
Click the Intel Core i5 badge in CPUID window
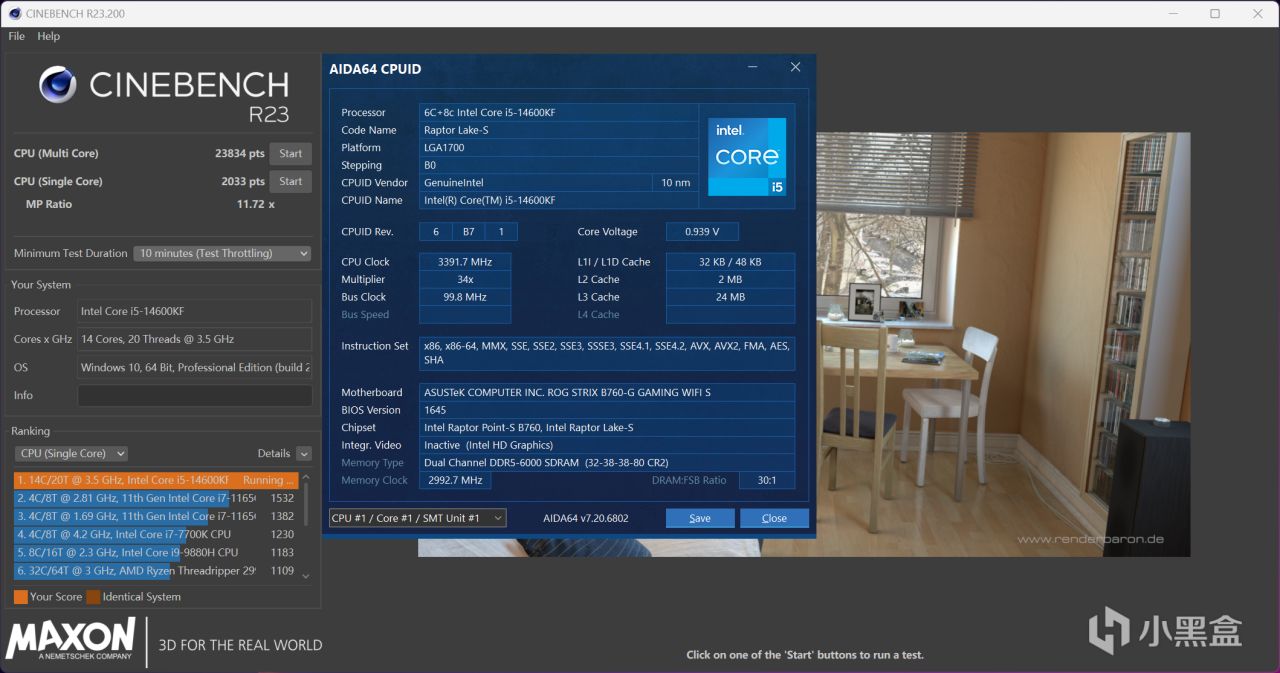pyautogui.click(x=746, y=156)
